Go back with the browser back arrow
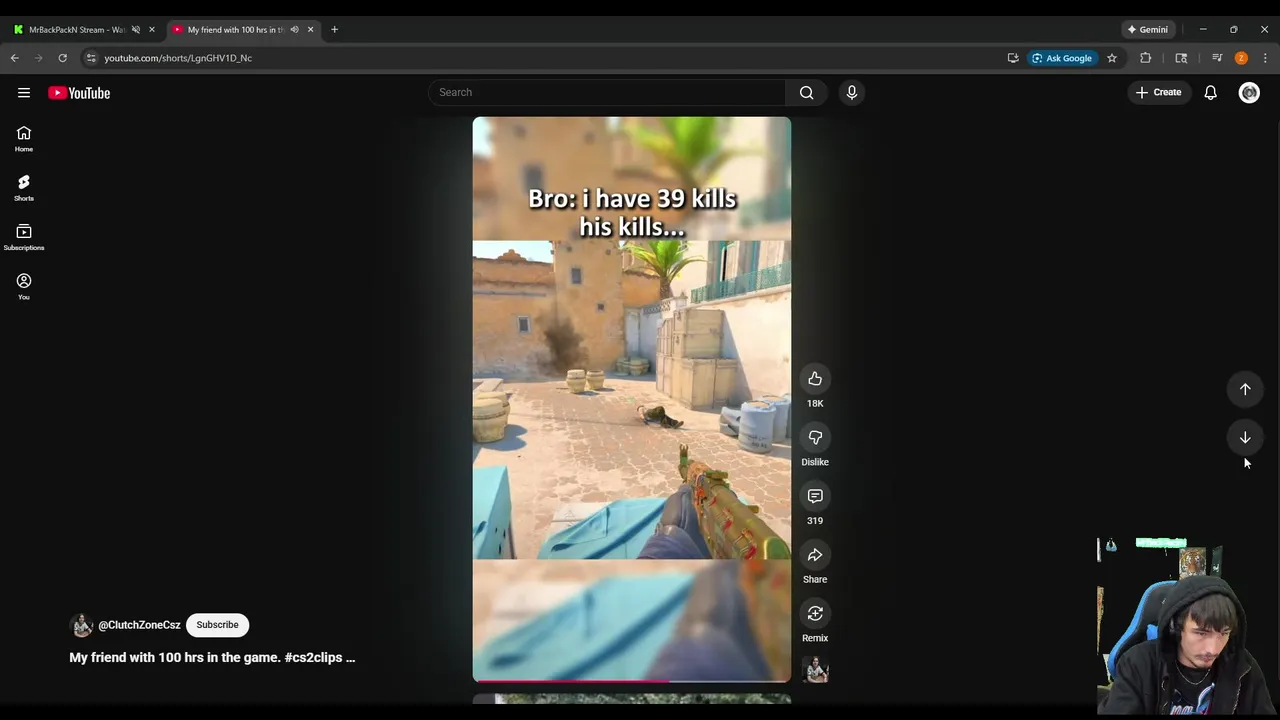The image size is (1280, 720). click(x=15, y=58)
